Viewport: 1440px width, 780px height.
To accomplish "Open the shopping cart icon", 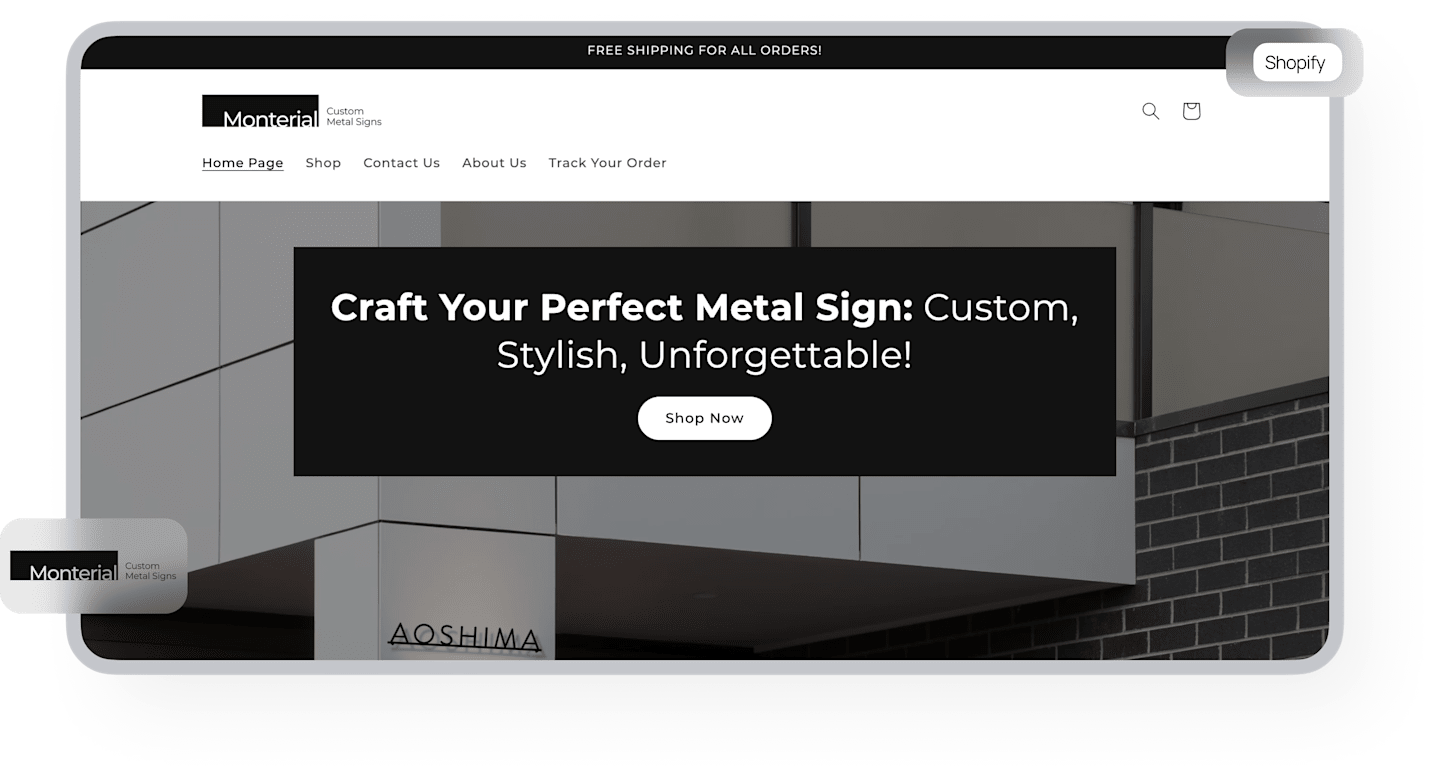I will 1191,111.
